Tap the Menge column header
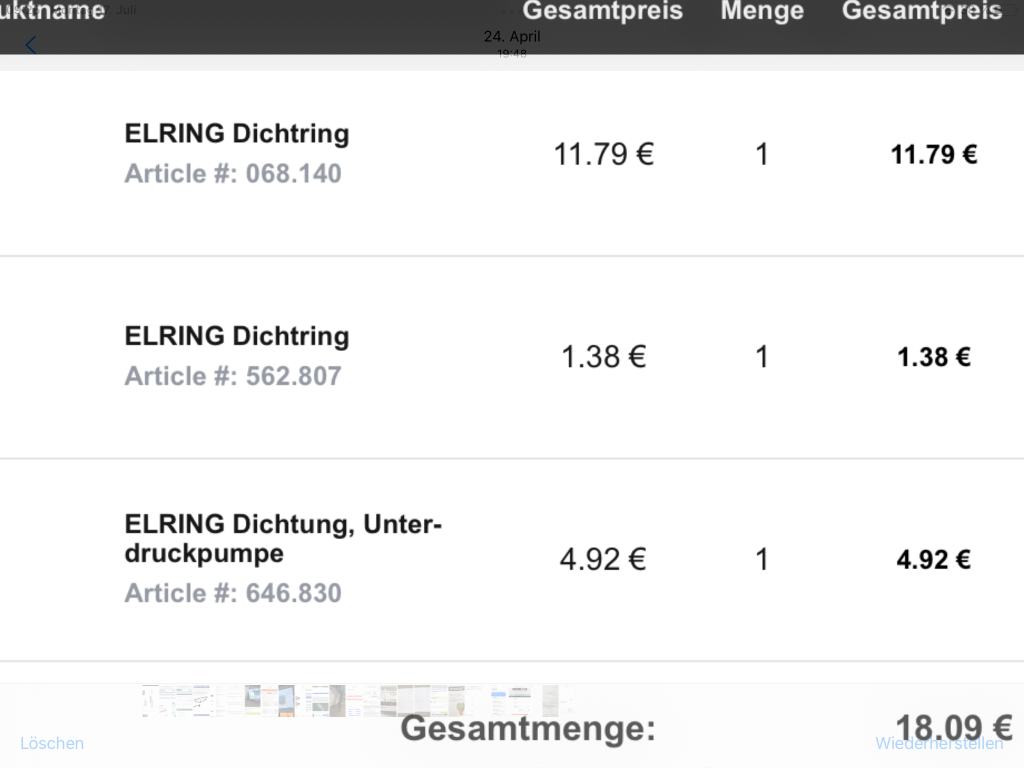1024x768 pixels. 762,12
